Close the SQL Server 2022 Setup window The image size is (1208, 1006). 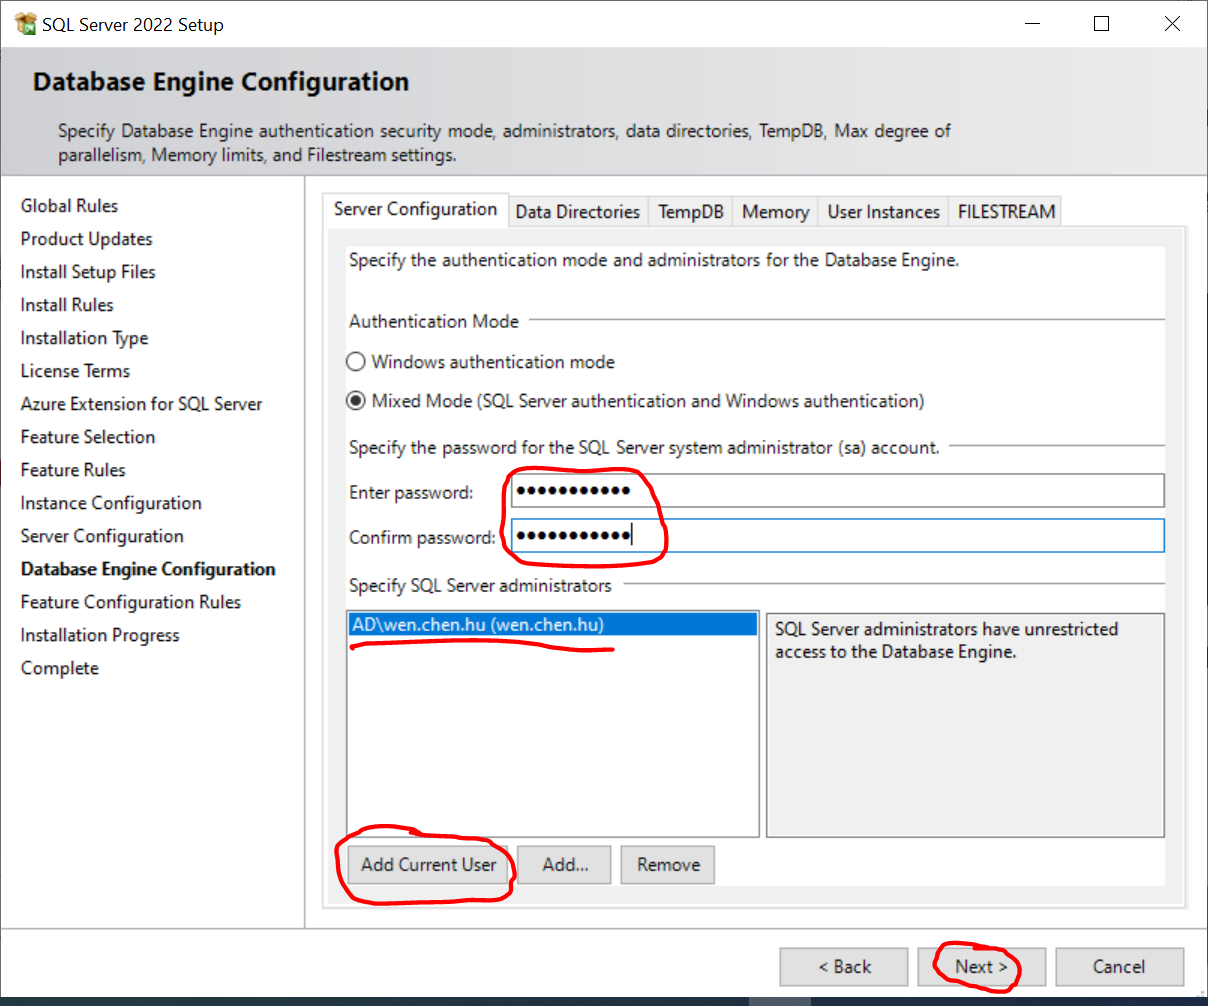pyautogui.click(x=1172, y=24)
